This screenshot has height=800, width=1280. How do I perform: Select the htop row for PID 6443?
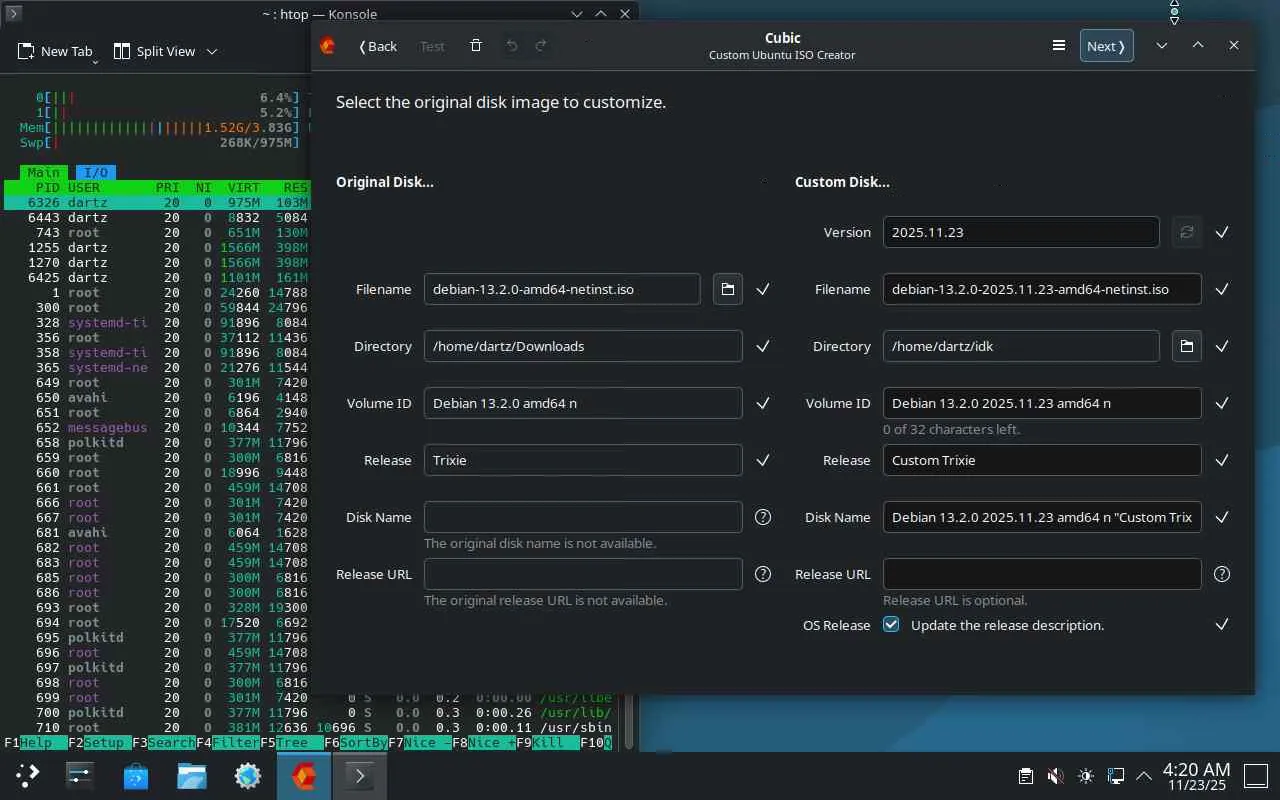(x=157, y=218)
